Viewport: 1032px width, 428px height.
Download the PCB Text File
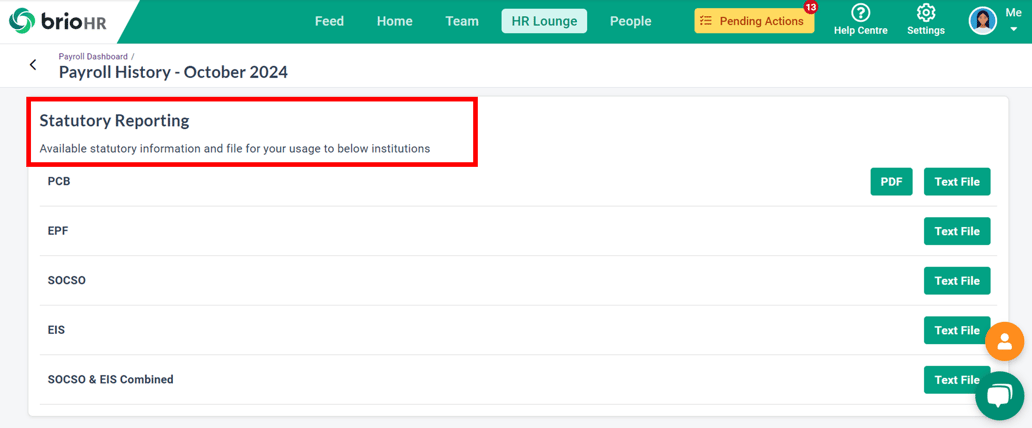point(956,182)
